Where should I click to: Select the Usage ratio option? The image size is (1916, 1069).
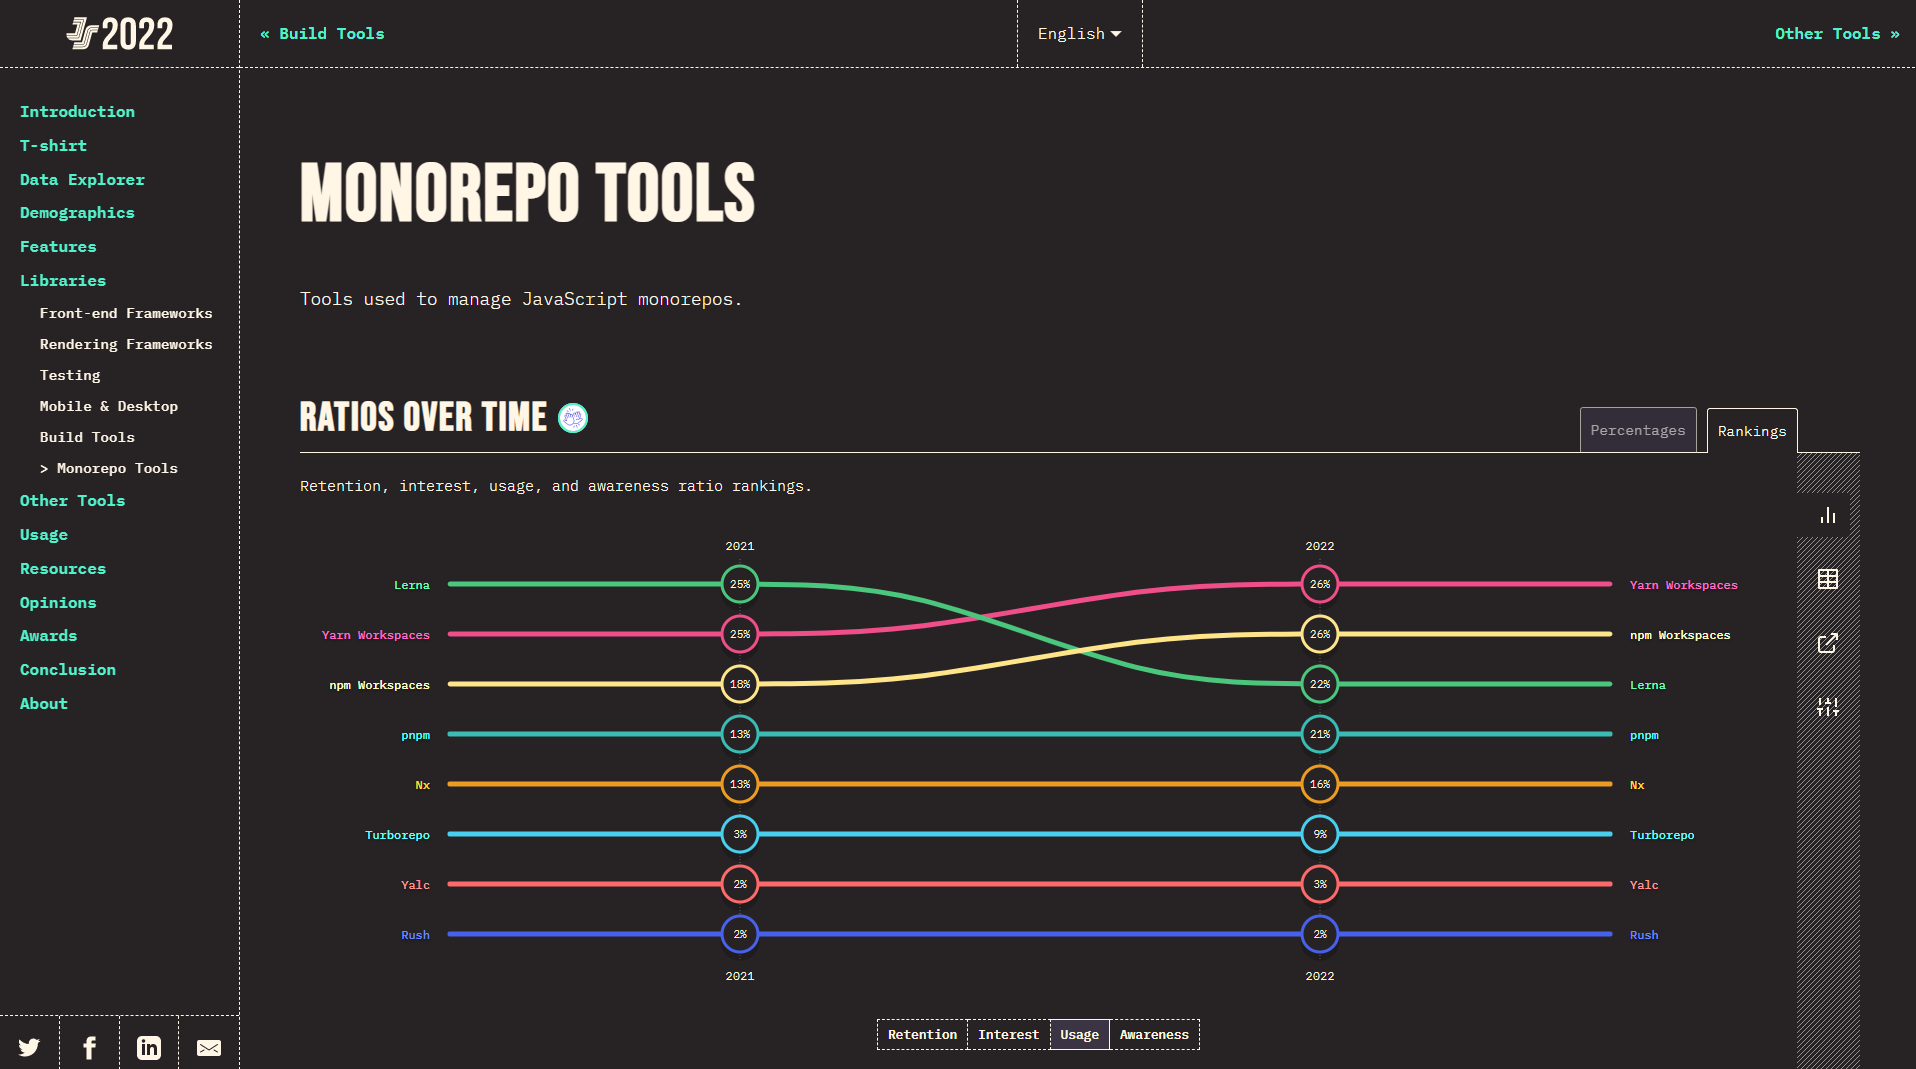click(x=1079, y=1034)
